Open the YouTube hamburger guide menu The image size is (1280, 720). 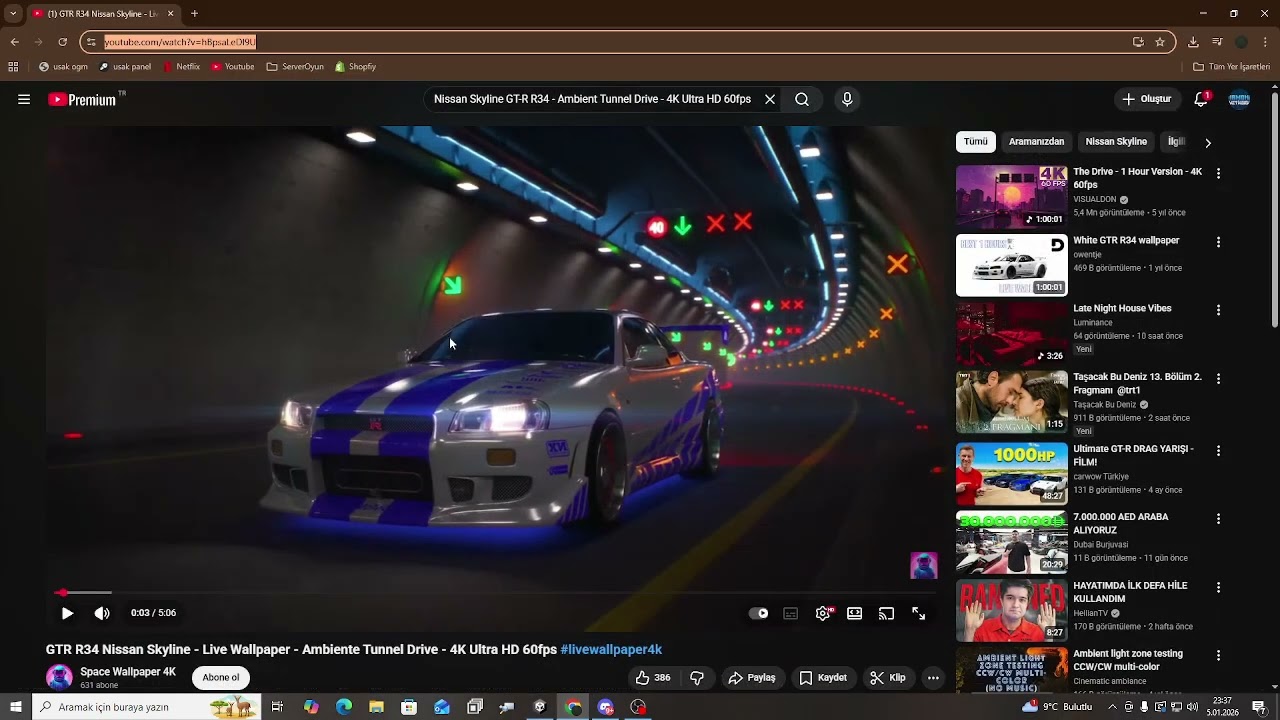pyautogui.click(x=24, y=99)
